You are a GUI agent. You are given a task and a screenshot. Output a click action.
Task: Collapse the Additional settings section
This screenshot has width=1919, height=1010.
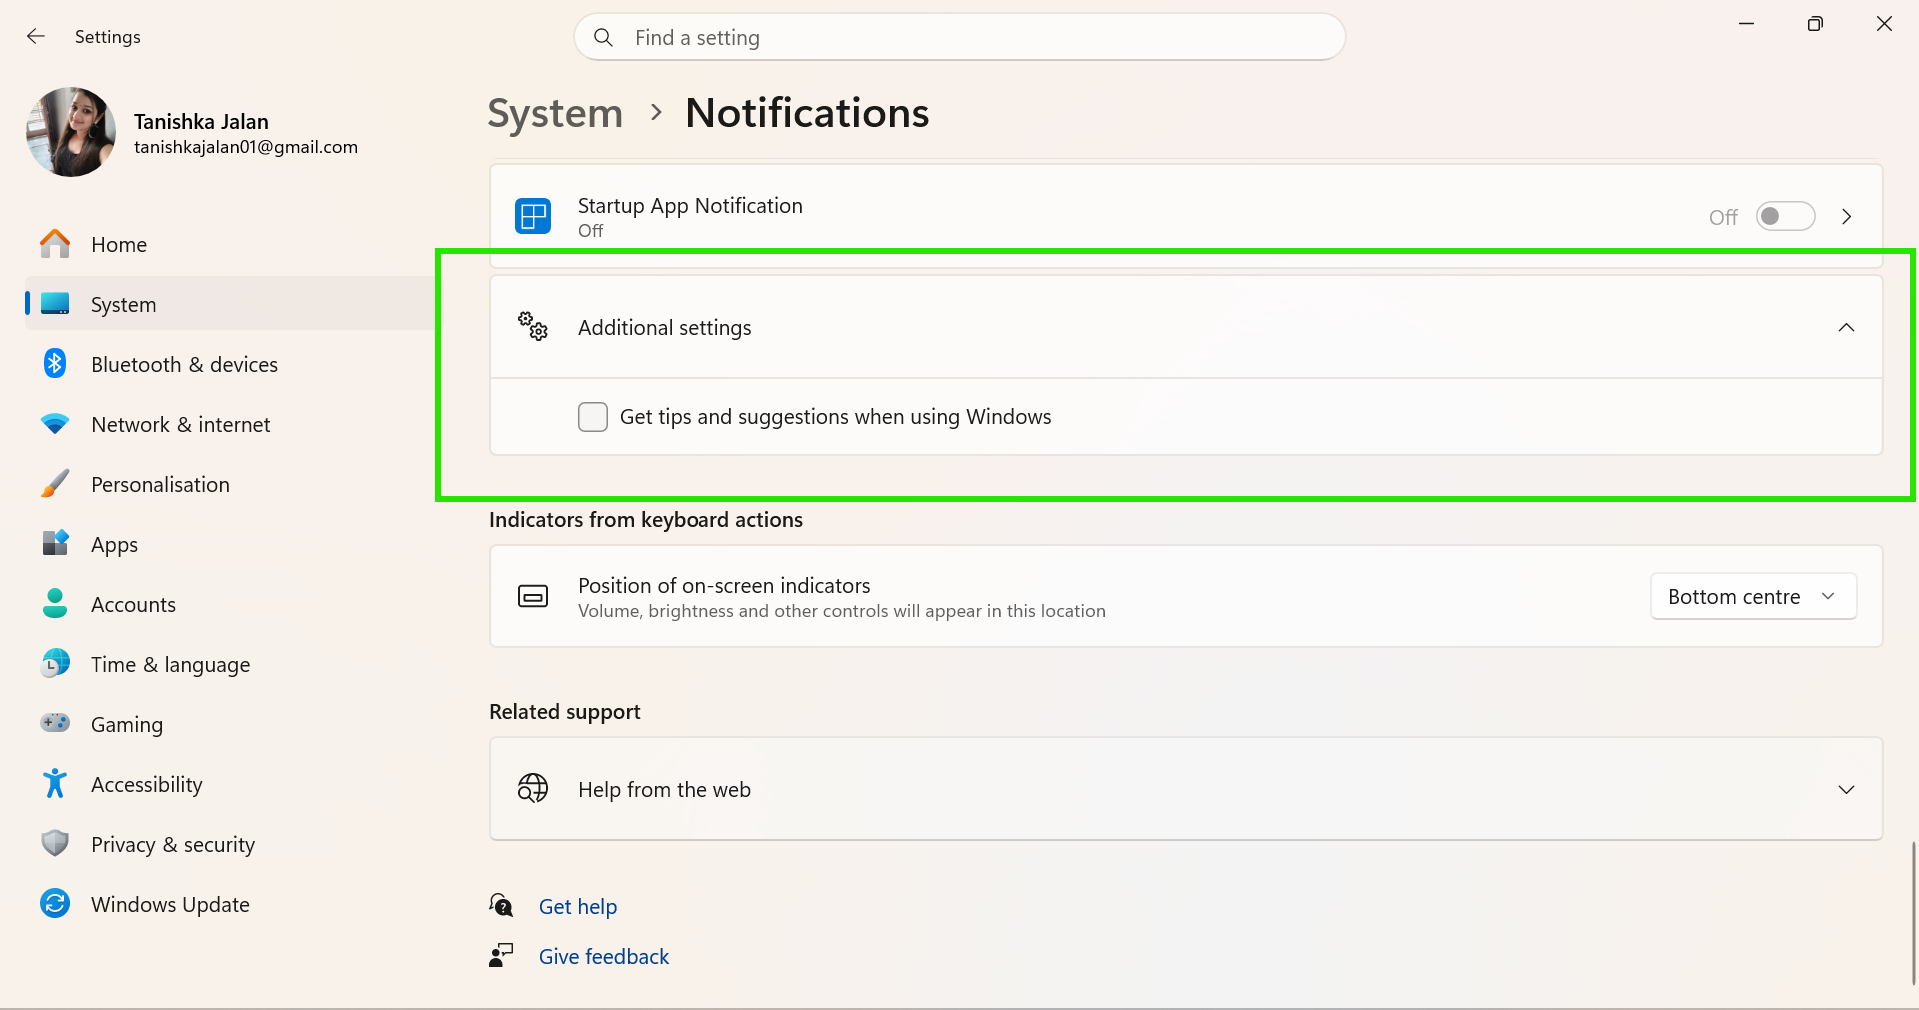click(1847, 328)
